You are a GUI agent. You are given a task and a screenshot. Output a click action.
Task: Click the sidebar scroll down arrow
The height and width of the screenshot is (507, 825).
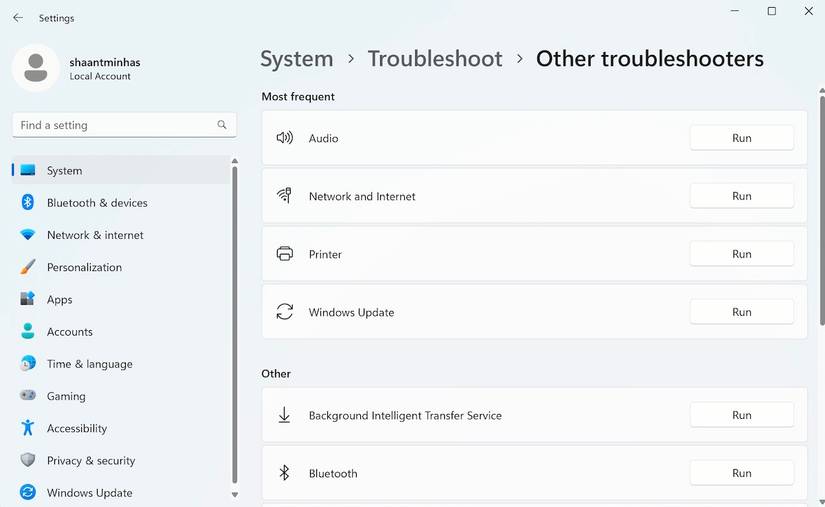(235, 494)
